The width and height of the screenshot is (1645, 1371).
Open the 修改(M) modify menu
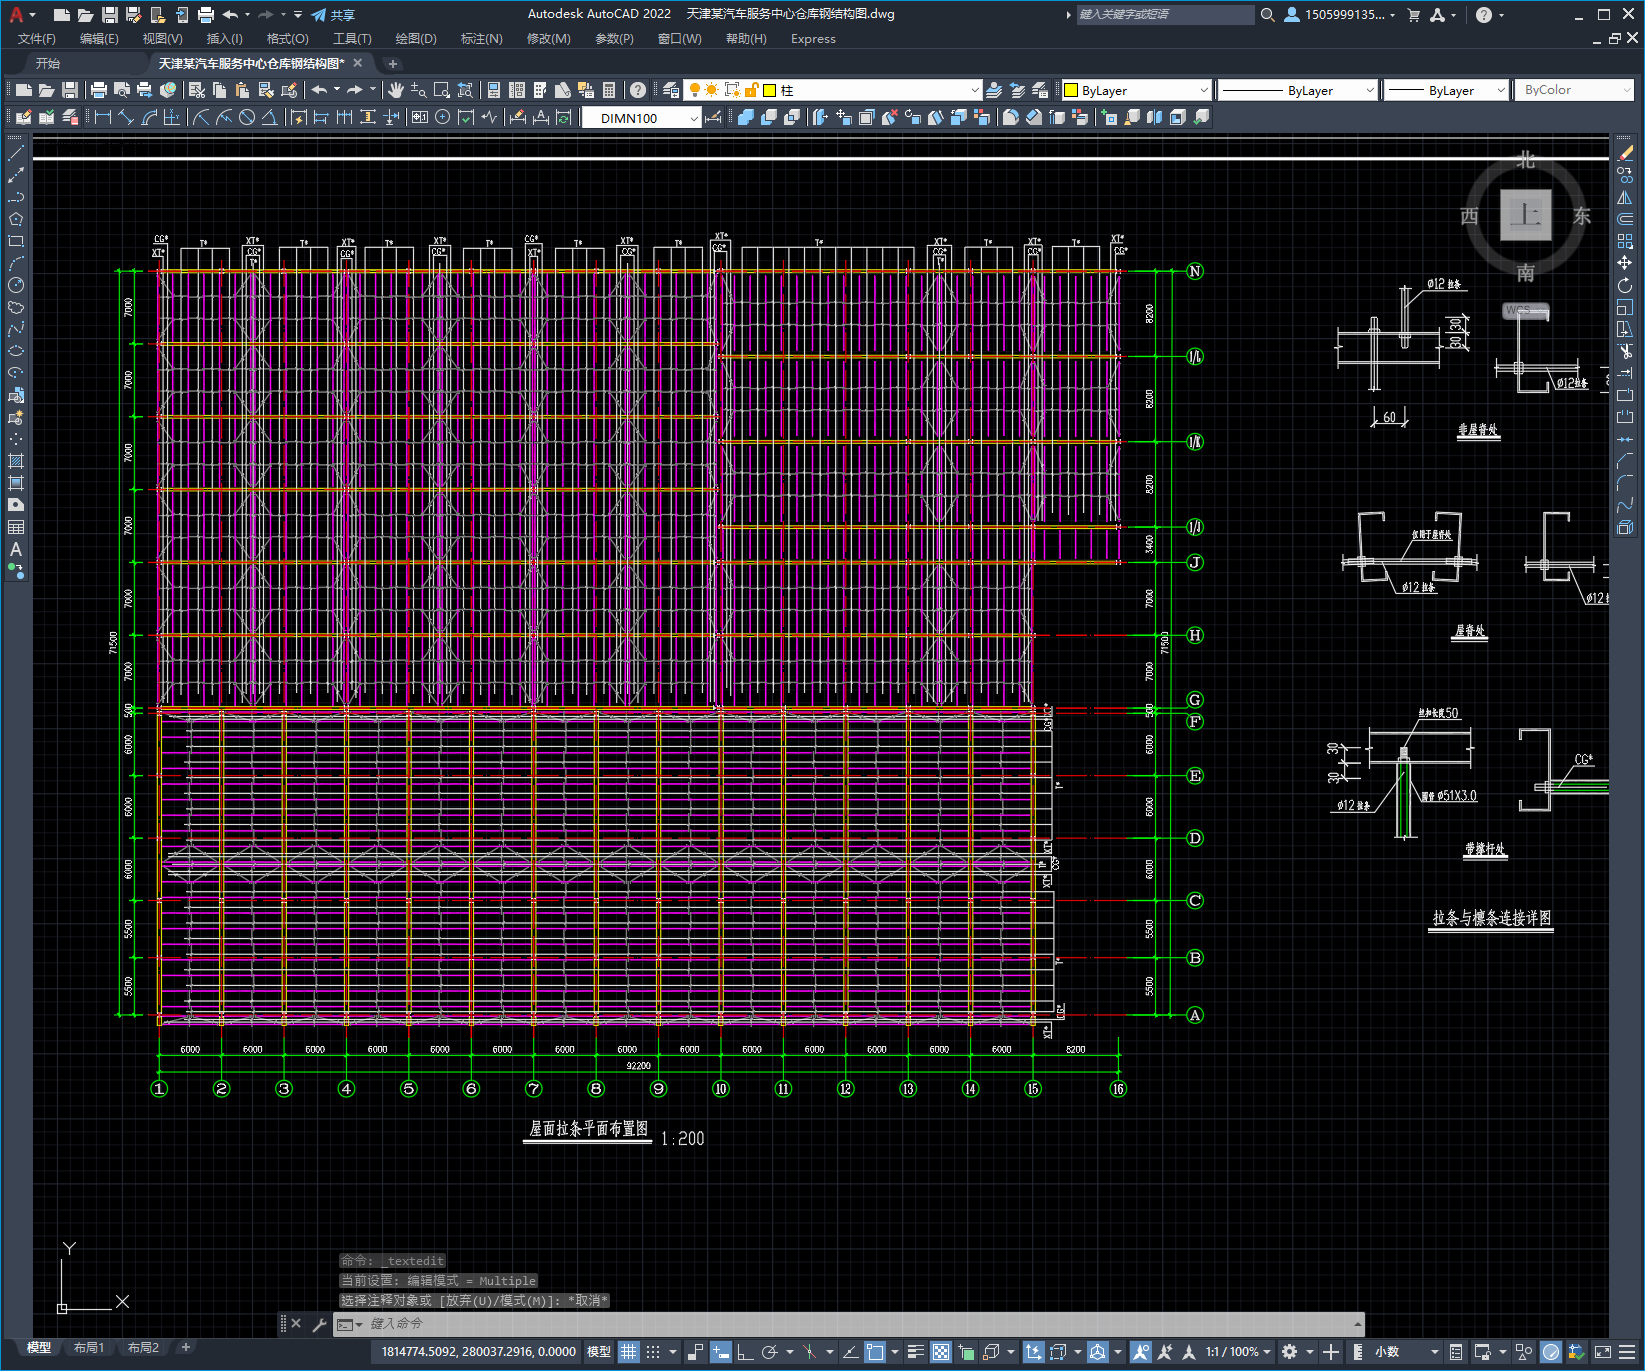coord(548,39)
